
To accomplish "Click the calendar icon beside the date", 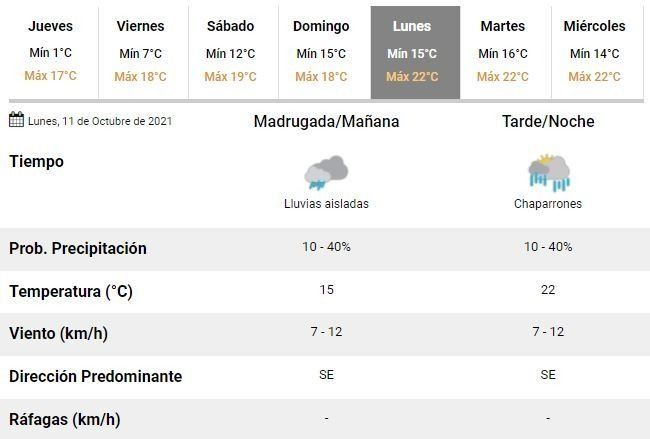I will point(16,121).
